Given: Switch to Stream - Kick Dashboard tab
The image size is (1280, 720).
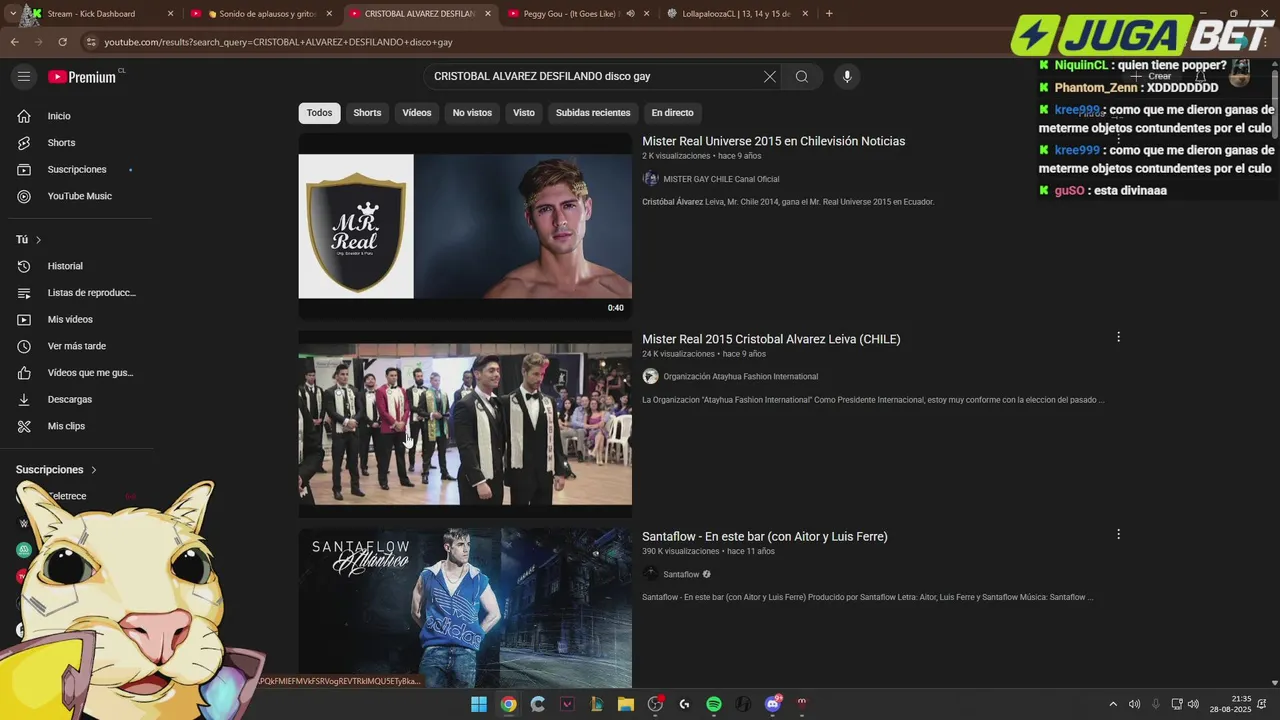Looking at the screenshot, I should (x=92, y=14).
